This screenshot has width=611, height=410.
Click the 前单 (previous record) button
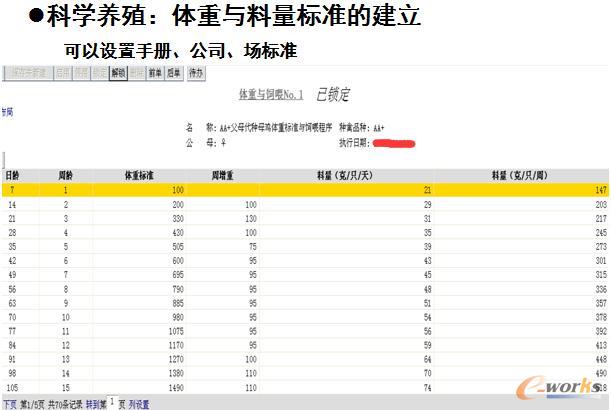click(x=155, y=73)
